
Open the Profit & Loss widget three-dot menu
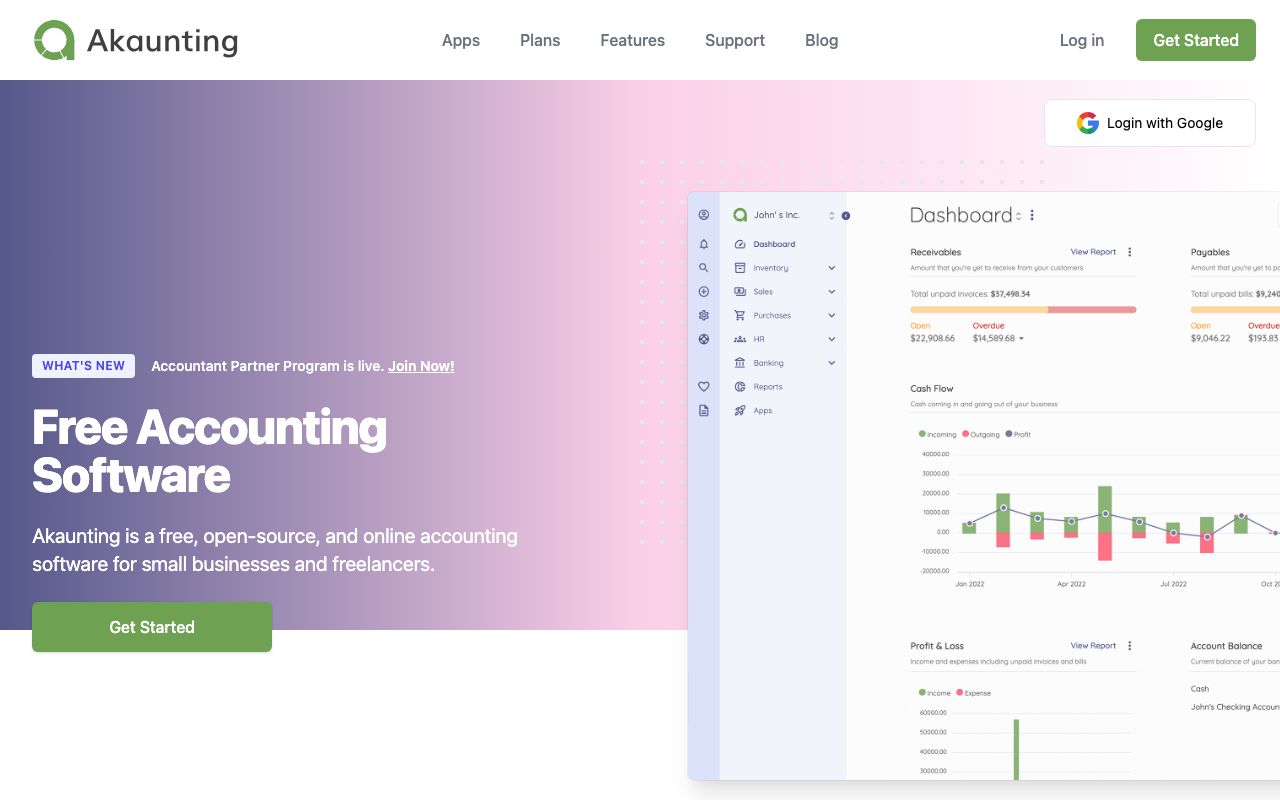pos(1130,646)
